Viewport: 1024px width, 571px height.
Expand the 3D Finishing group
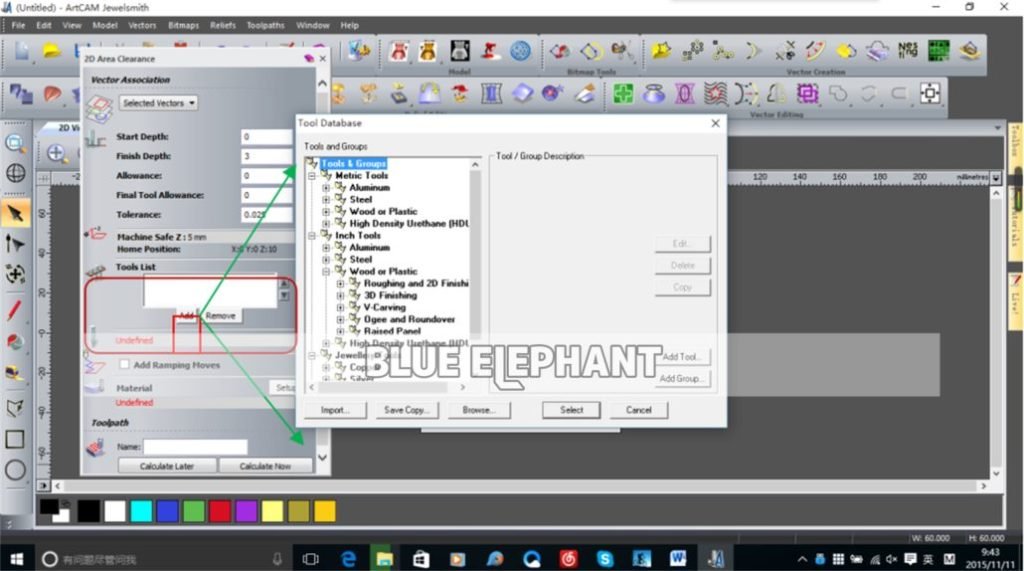(x=340, y=295)
